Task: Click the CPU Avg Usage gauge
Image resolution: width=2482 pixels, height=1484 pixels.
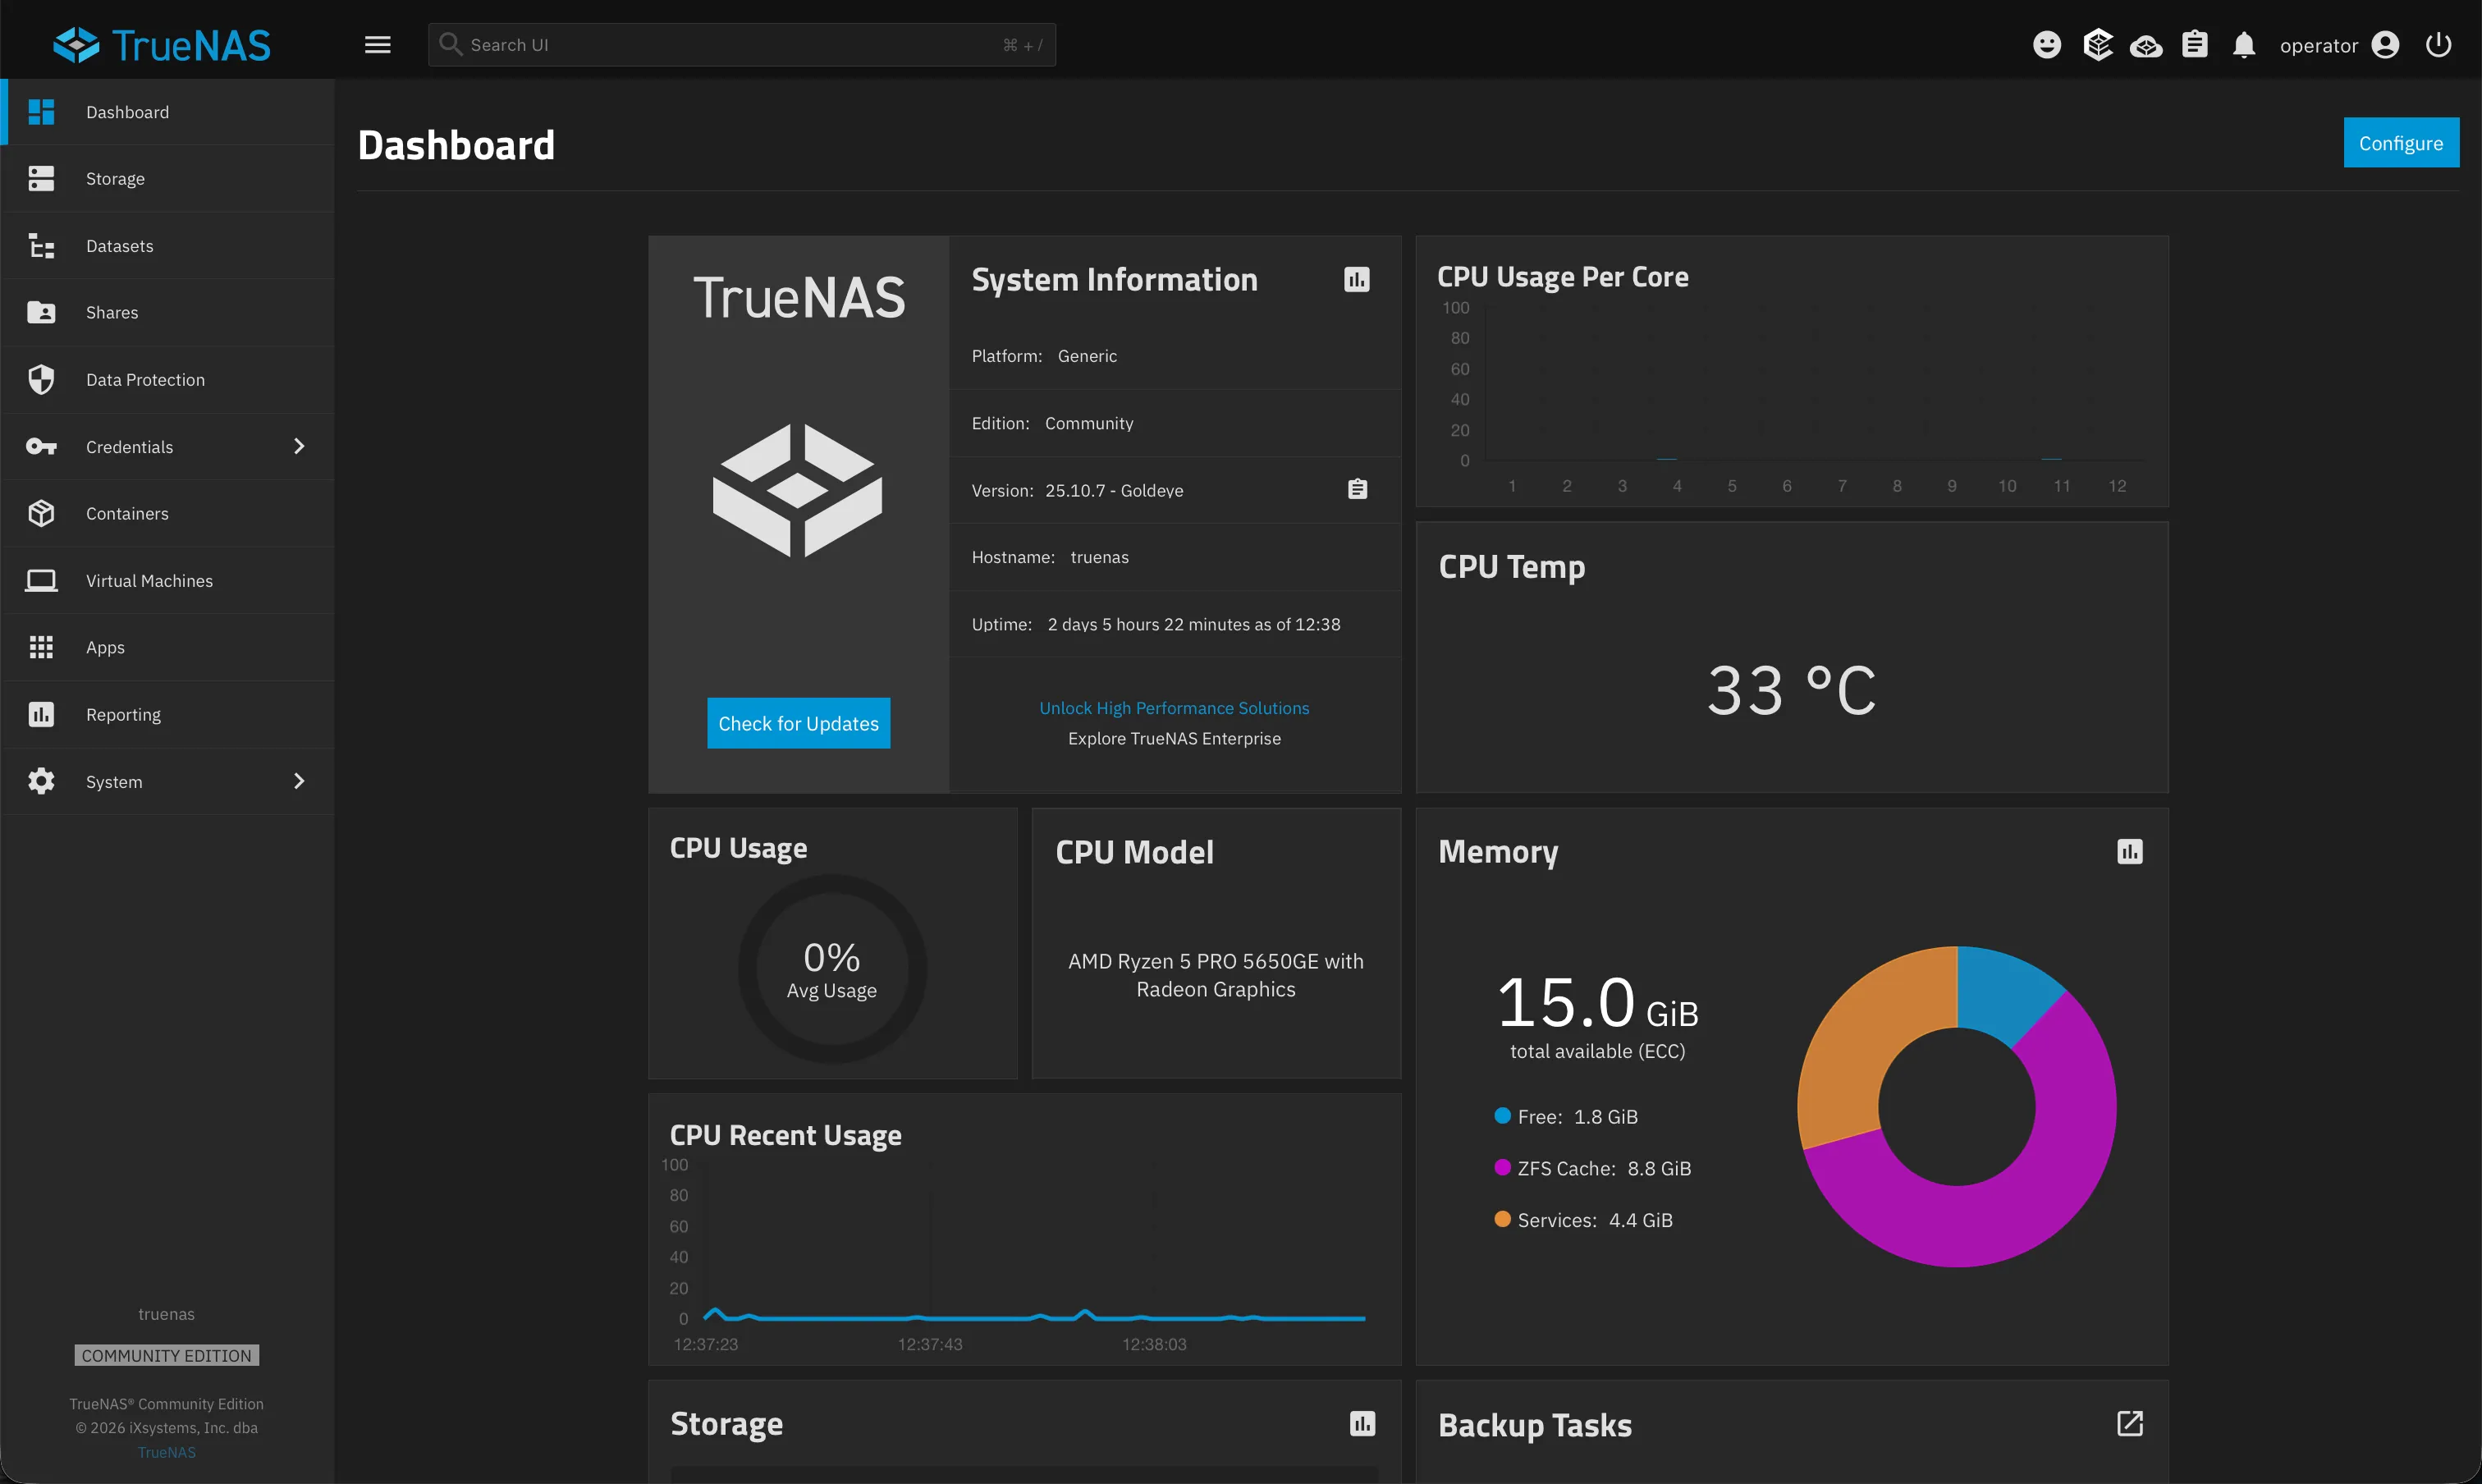Action: [832, 969]
